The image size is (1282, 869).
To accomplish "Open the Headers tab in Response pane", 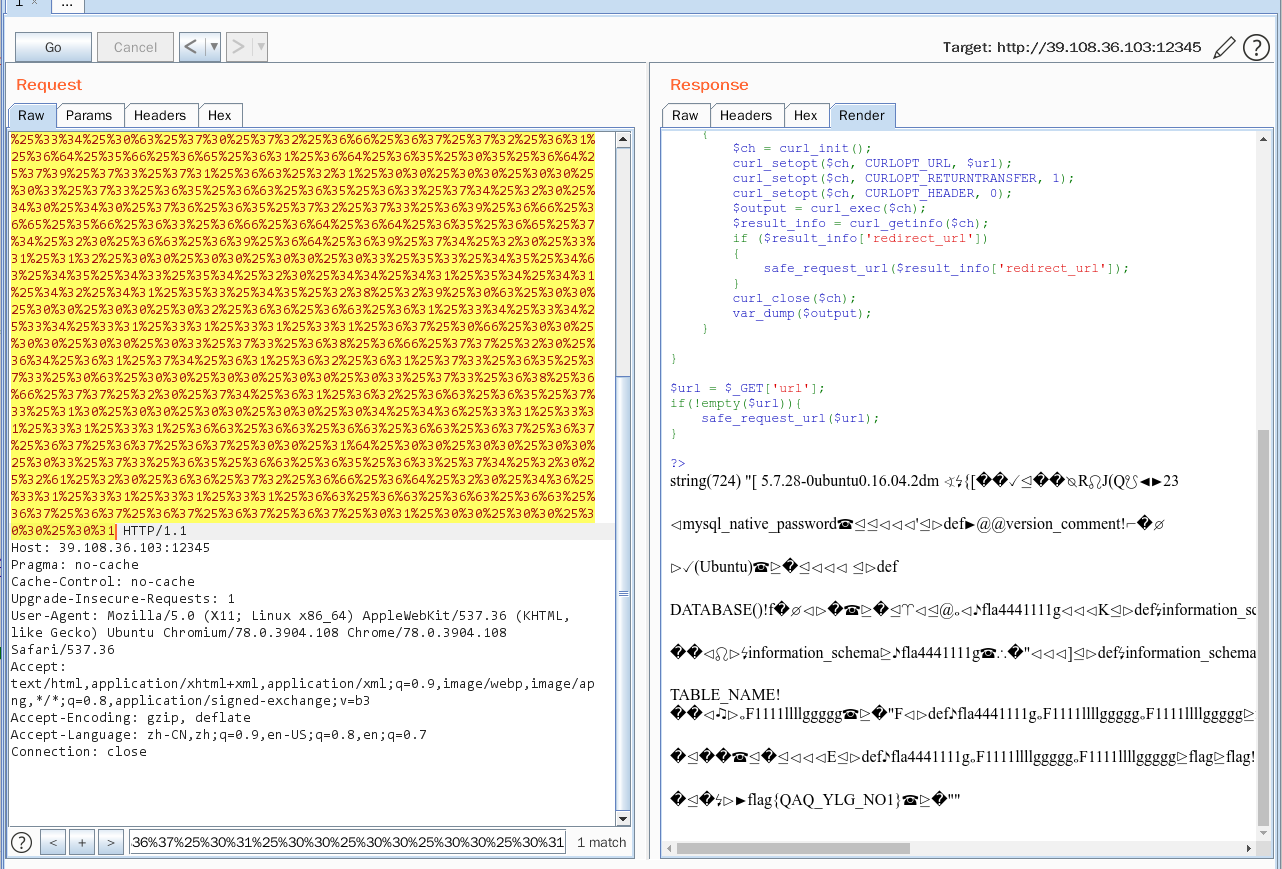I will tap(746, 115).
